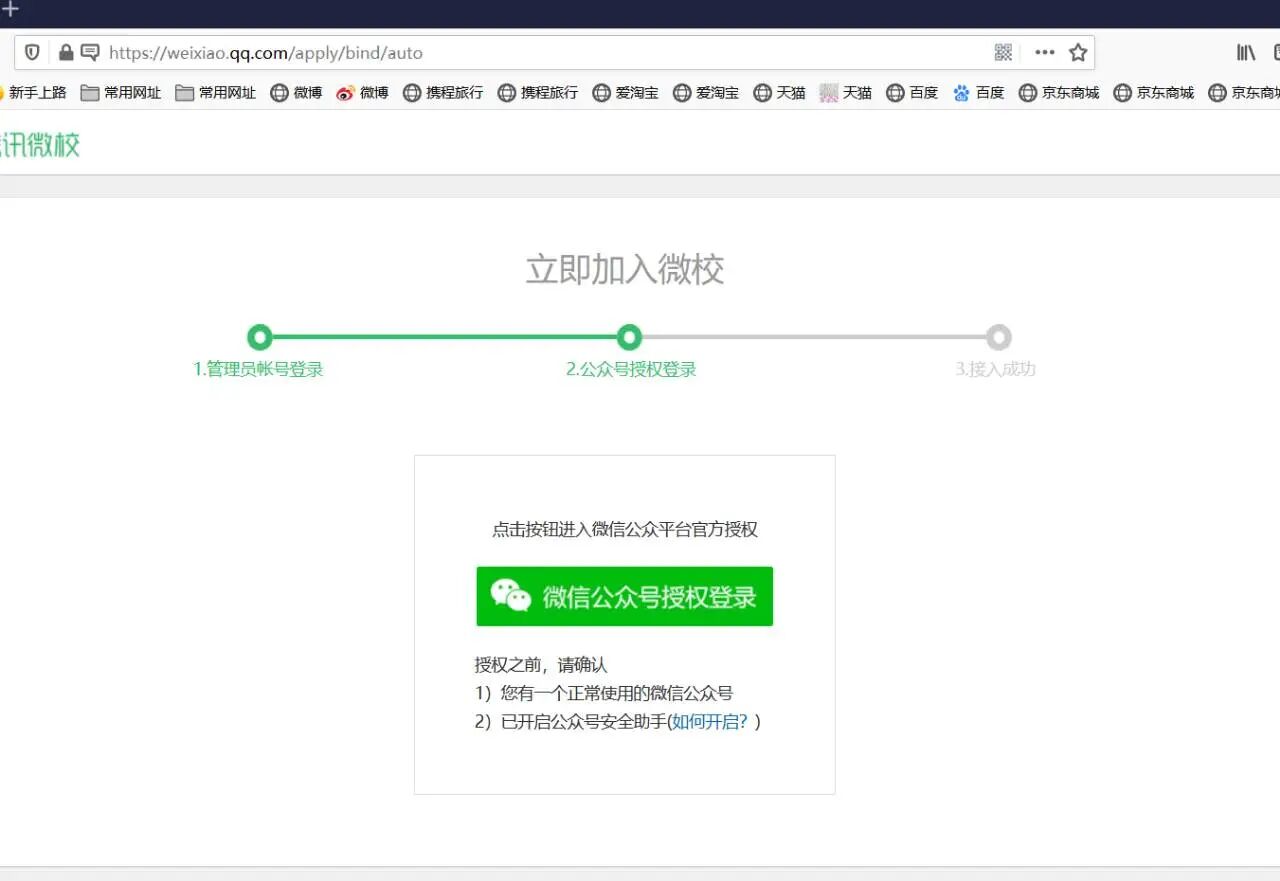
Task: Click text 您有一个正常使用的微信公众号
Action: (x=617, y=693)
